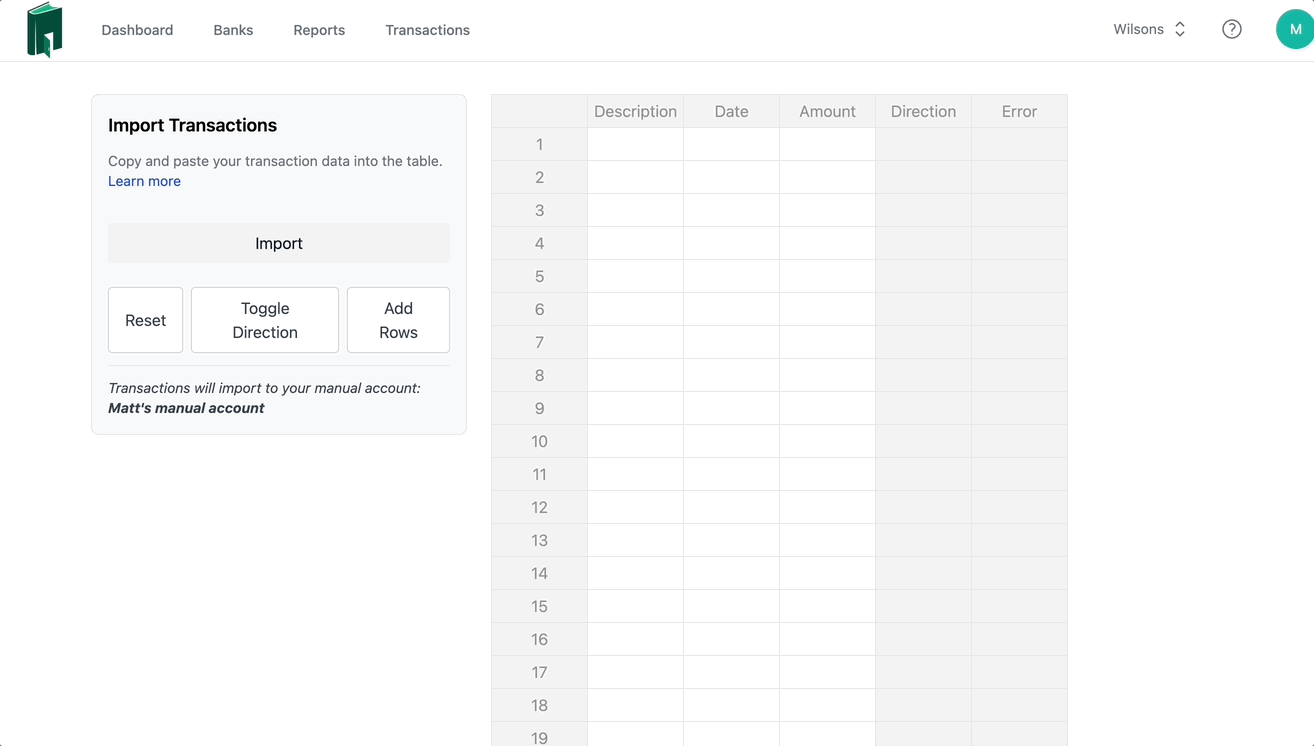Click the Date cell in row 3
This screenshot has width=1314, height=746.
tap(731, 210)
